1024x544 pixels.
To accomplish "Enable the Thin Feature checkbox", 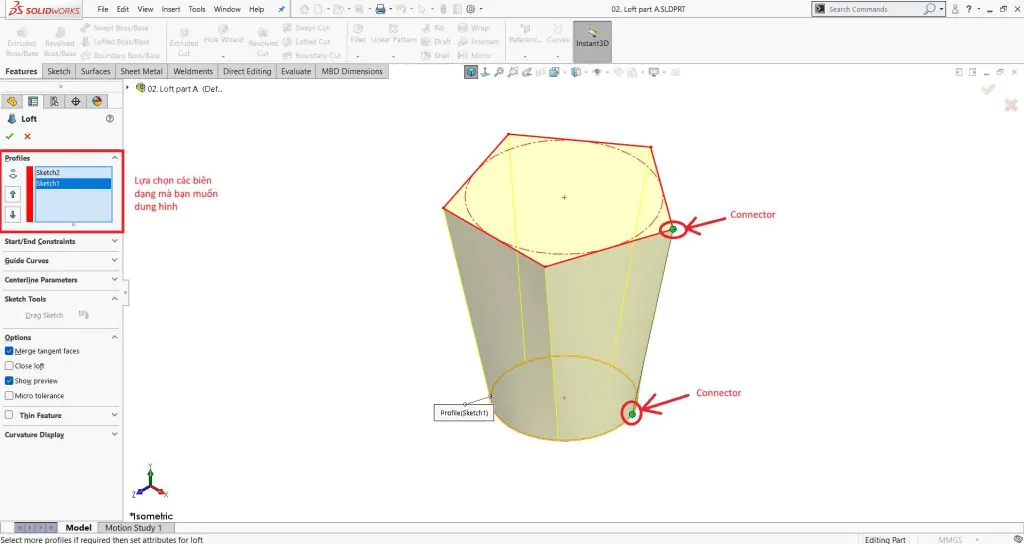I will 9,415.
